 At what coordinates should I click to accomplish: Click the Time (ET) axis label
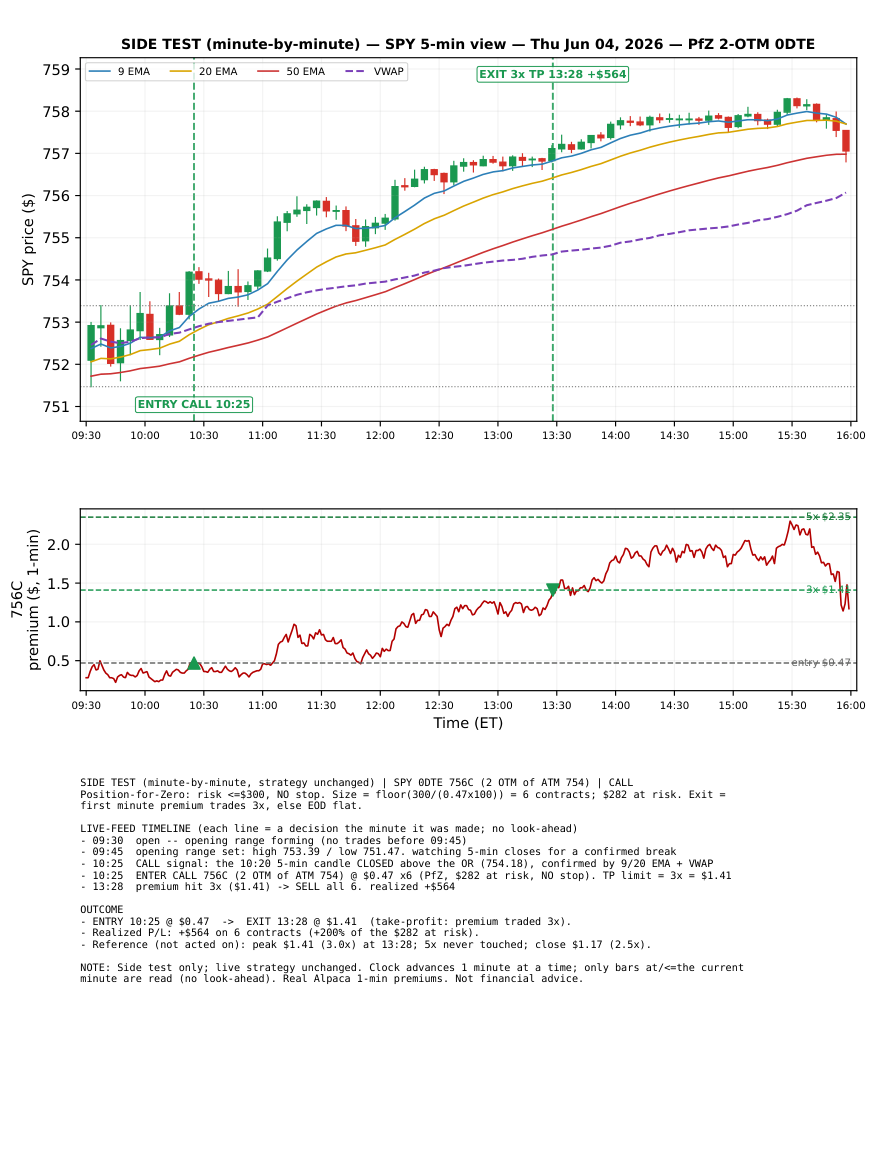468,723
